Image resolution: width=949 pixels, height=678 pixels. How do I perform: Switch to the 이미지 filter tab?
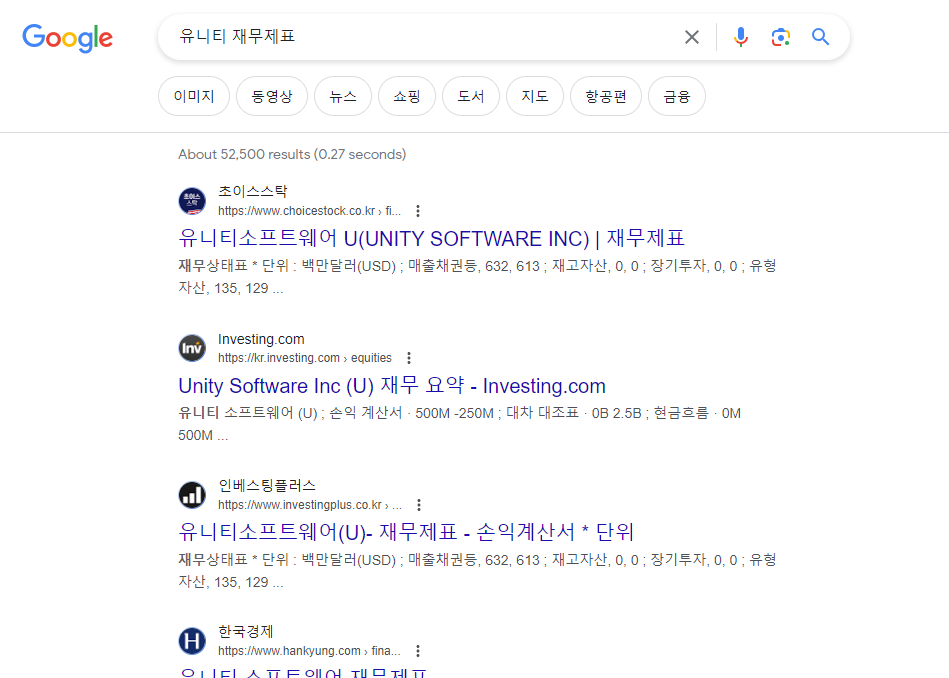(x=194, y=97)
